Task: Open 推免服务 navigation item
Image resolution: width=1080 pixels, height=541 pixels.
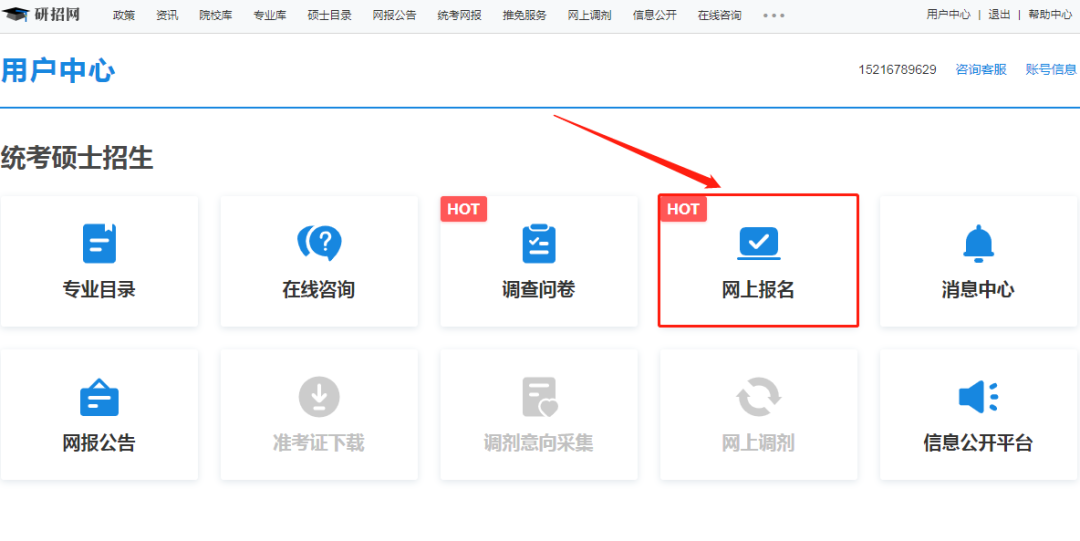Action: [524, 15]
